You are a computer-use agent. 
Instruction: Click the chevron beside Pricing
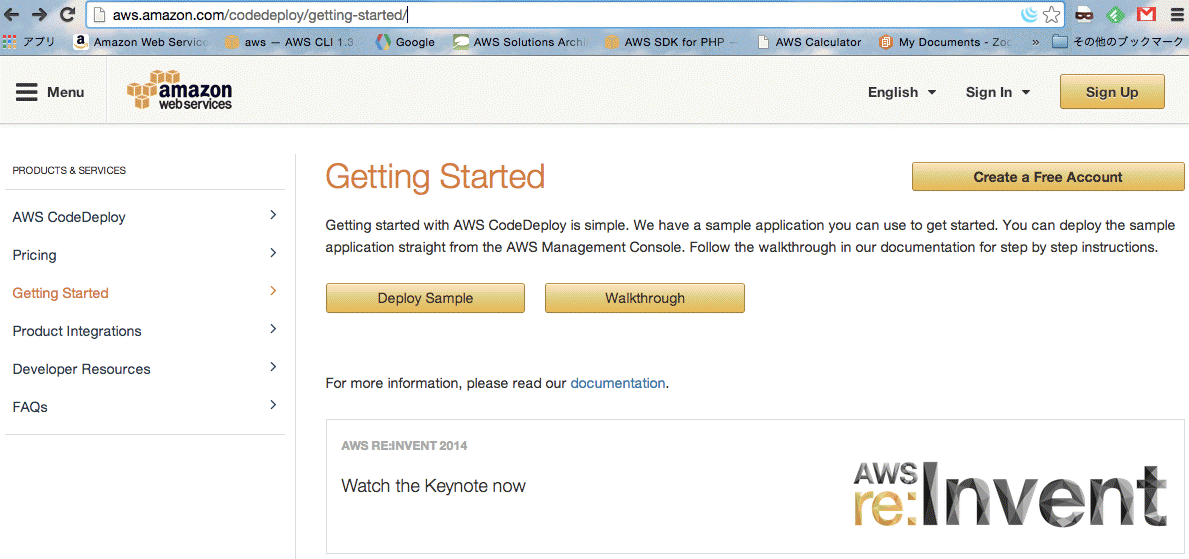273,253
